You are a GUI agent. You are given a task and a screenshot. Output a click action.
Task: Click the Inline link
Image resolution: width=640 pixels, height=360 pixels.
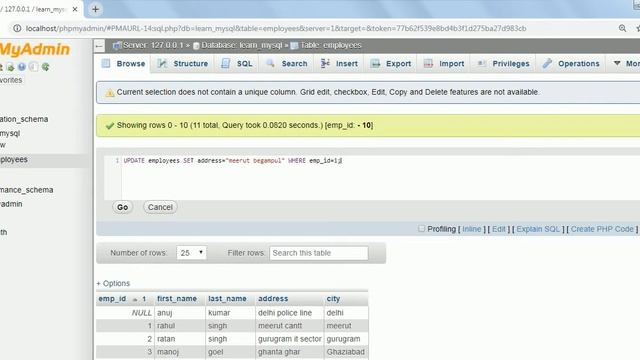click(471, 229)
